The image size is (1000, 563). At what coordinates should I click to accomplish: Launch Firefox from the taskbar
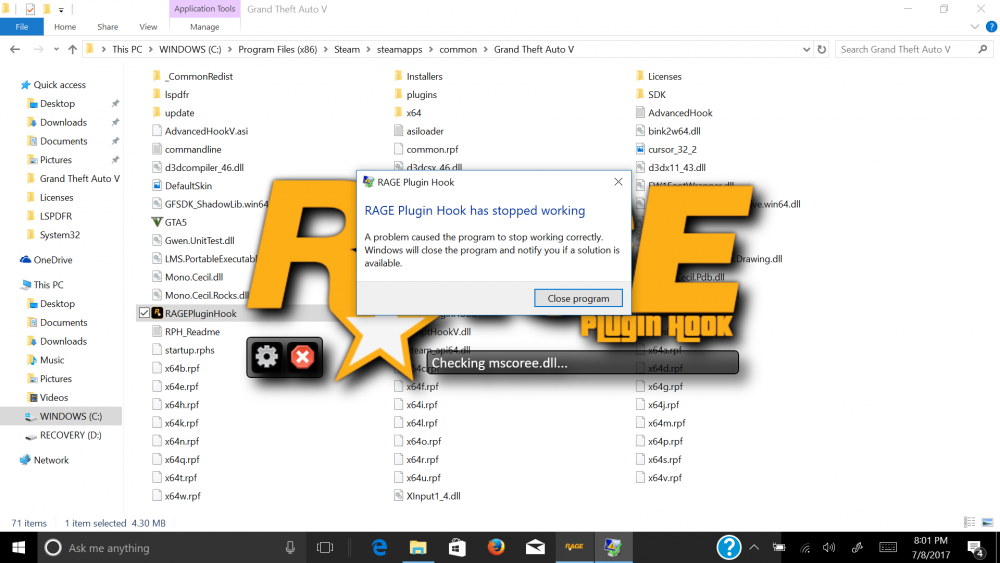(496, 547)
